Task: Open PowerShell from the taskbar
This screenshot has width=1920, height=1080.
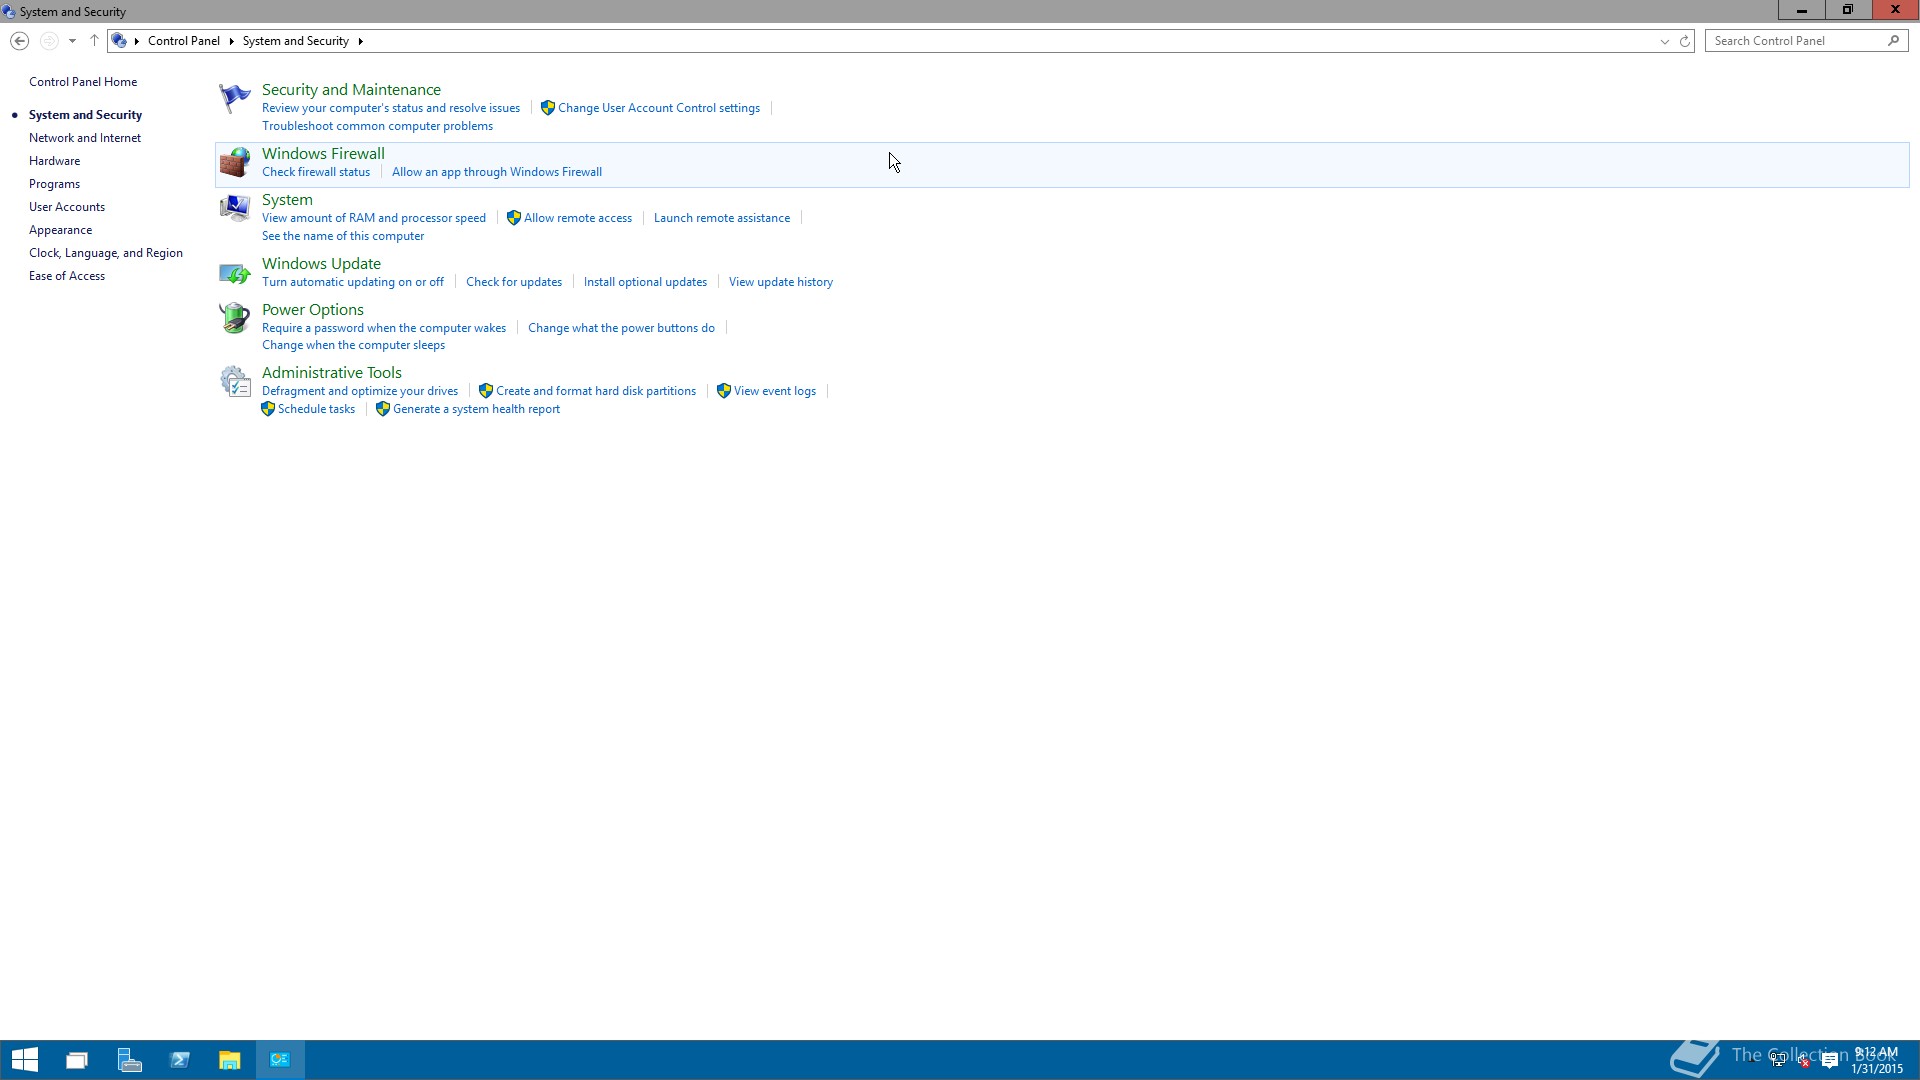Action: click(180, 1060)
